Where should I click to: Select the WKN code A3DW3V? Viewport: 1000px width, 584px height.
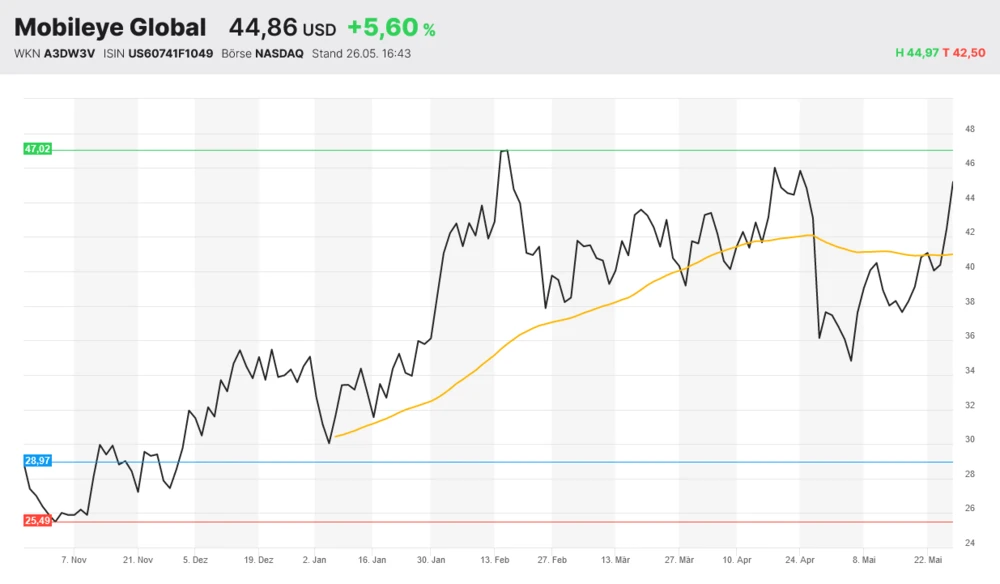pos(70,53)
